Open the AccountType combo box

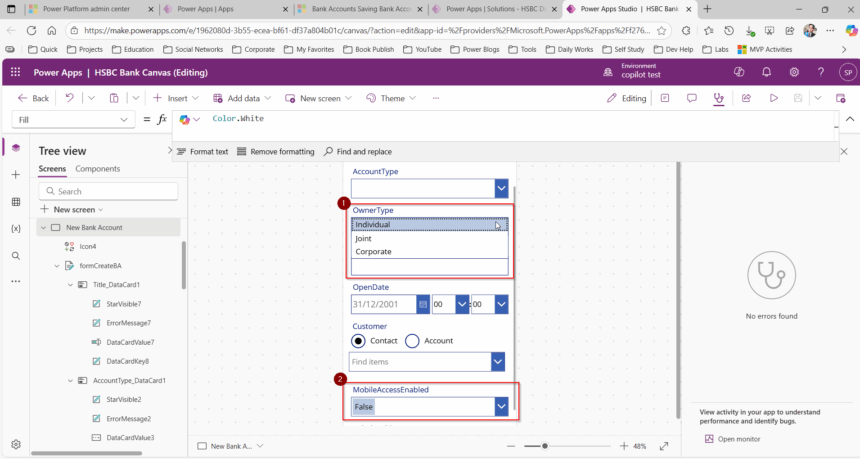click(x=501, y=188)
